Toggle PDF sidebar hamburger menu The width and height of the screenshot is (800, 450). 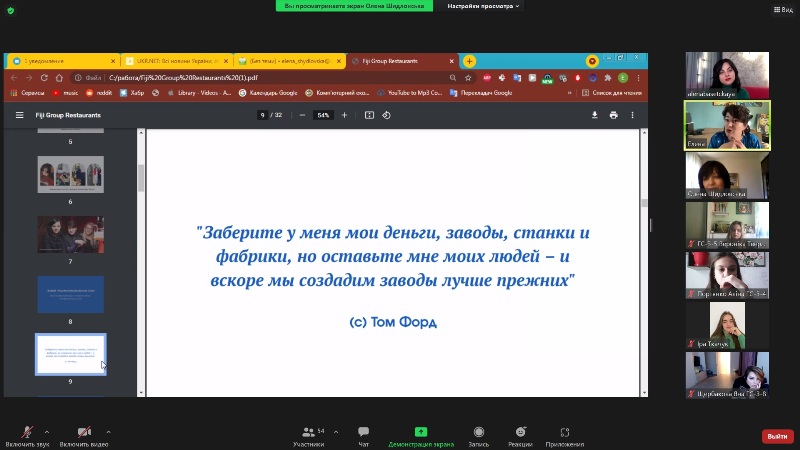[19, 115]
